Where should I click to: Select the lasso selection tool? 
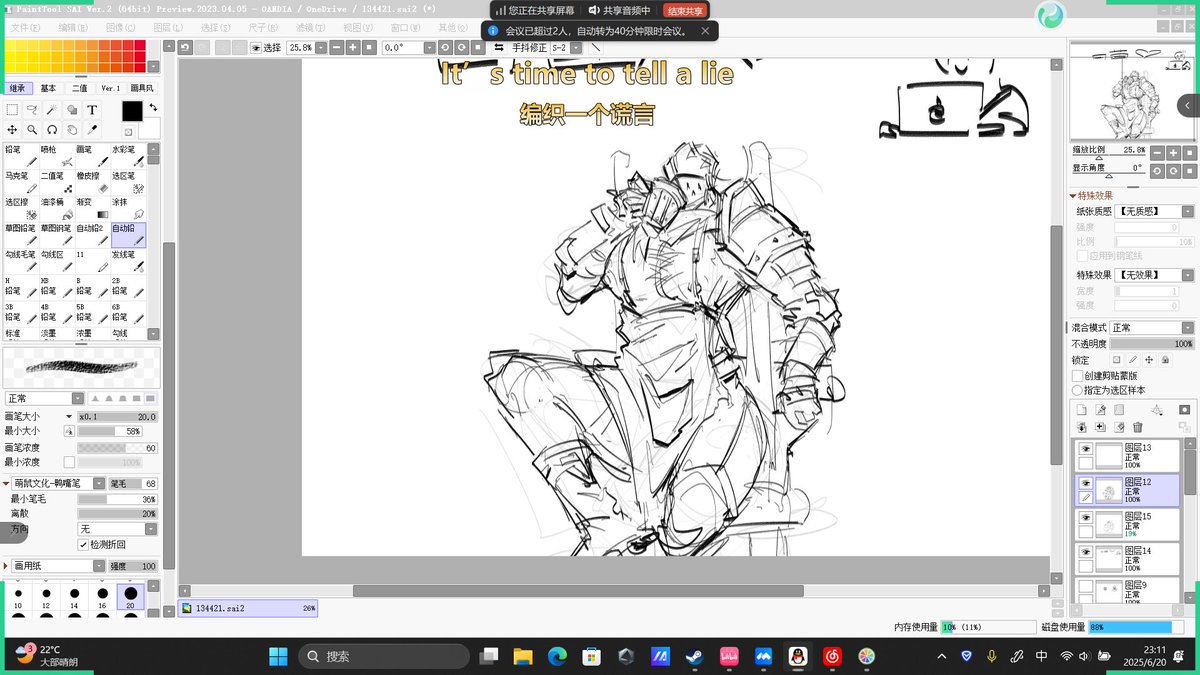tap(32, 110)
